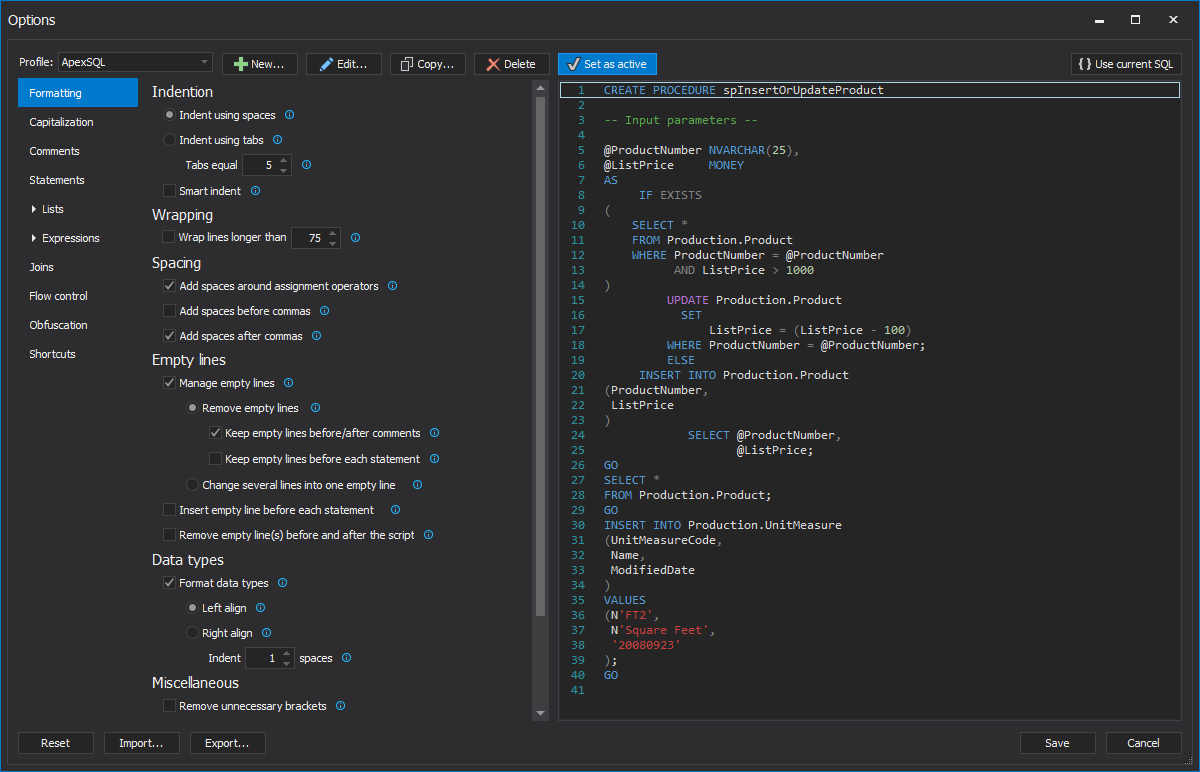Increase Tabs equal value with up stepper
This screenshot has height=772, width=1200.
285,160
